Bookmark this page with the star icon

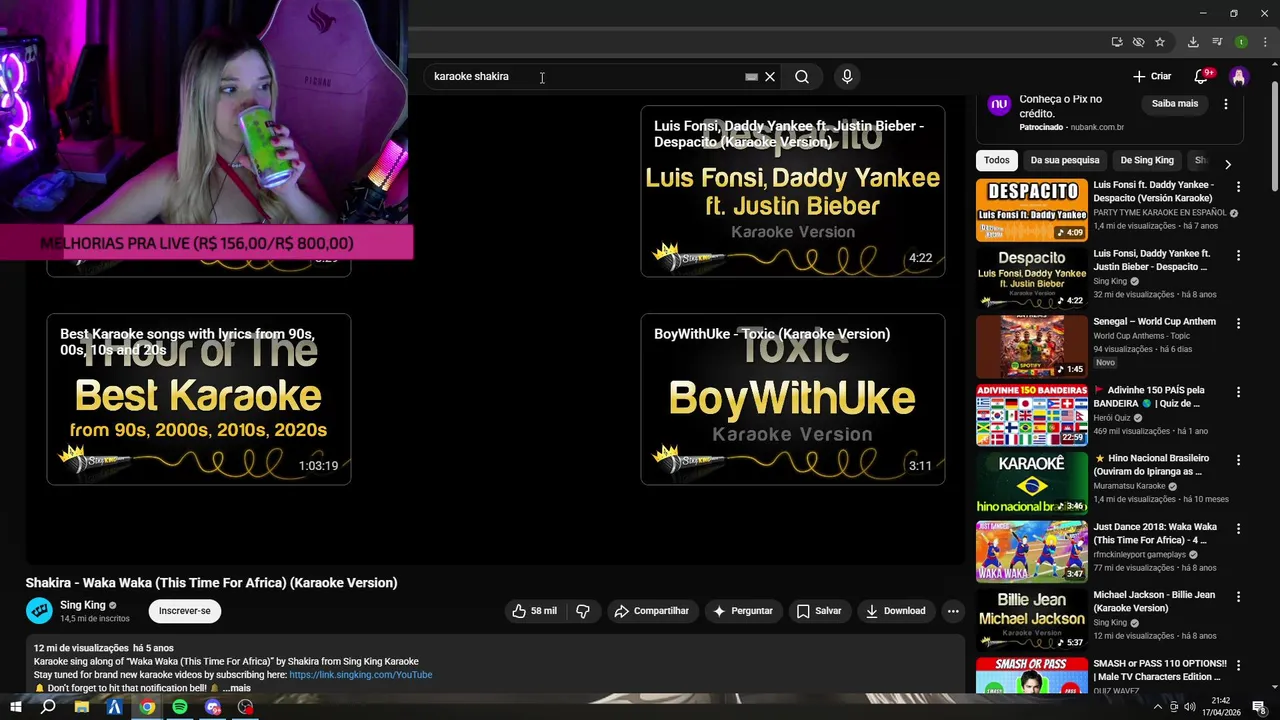coord(1160,42)
